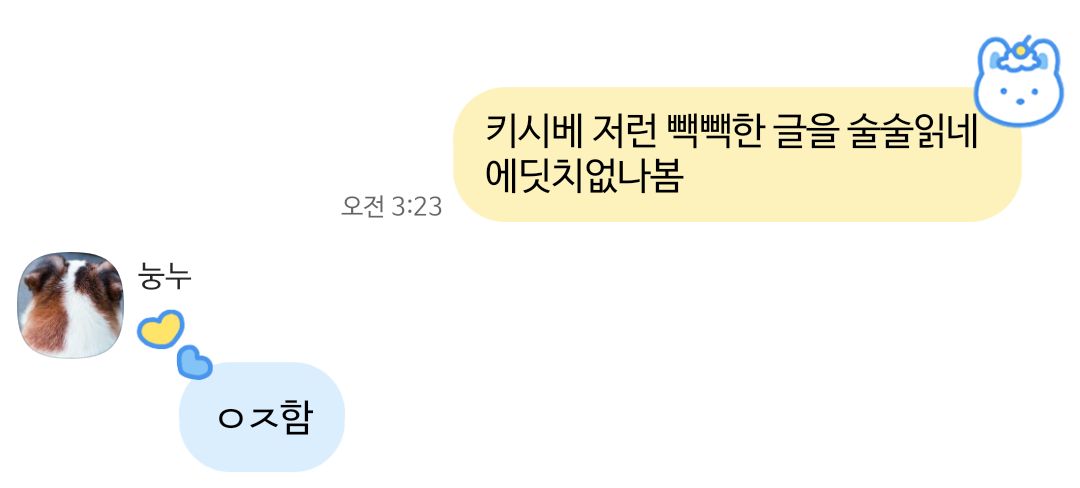
Task: Click the word 빽빽한 in the message
Action: [713, 129]
